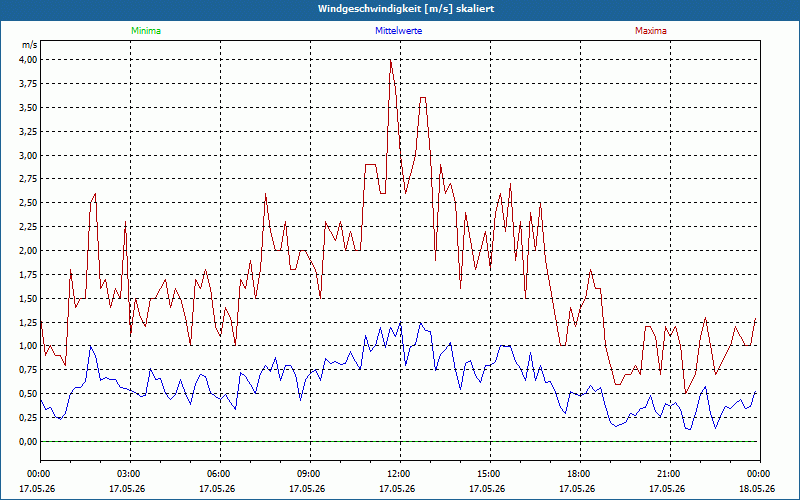
Task: Click the 1,25 y-axis value
Action: click(28, 322)
